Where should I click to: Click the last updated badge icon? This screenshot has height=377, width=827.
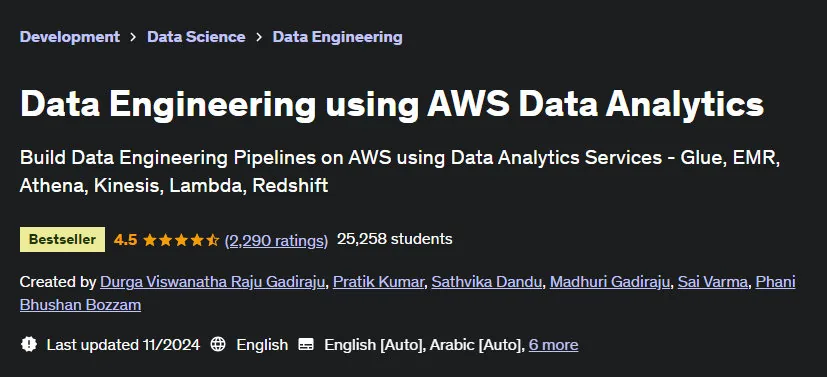(28, 345)
